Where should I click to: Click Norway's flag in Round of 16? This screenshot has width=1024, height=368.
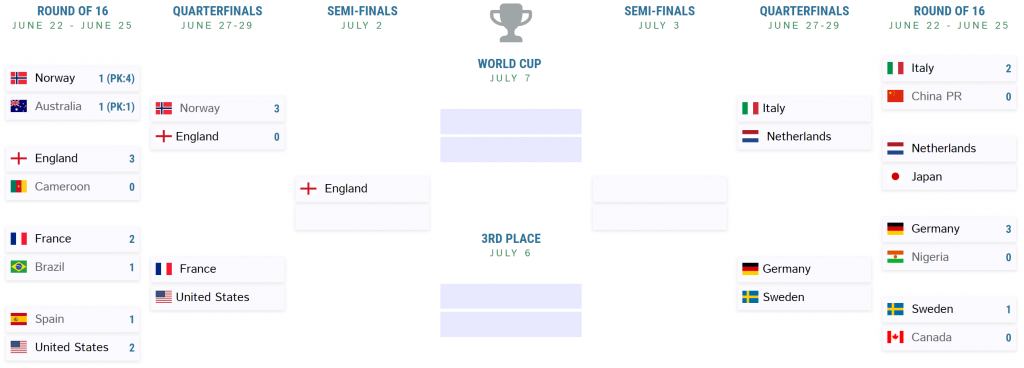pyautogui.click(x=19, y=78)
